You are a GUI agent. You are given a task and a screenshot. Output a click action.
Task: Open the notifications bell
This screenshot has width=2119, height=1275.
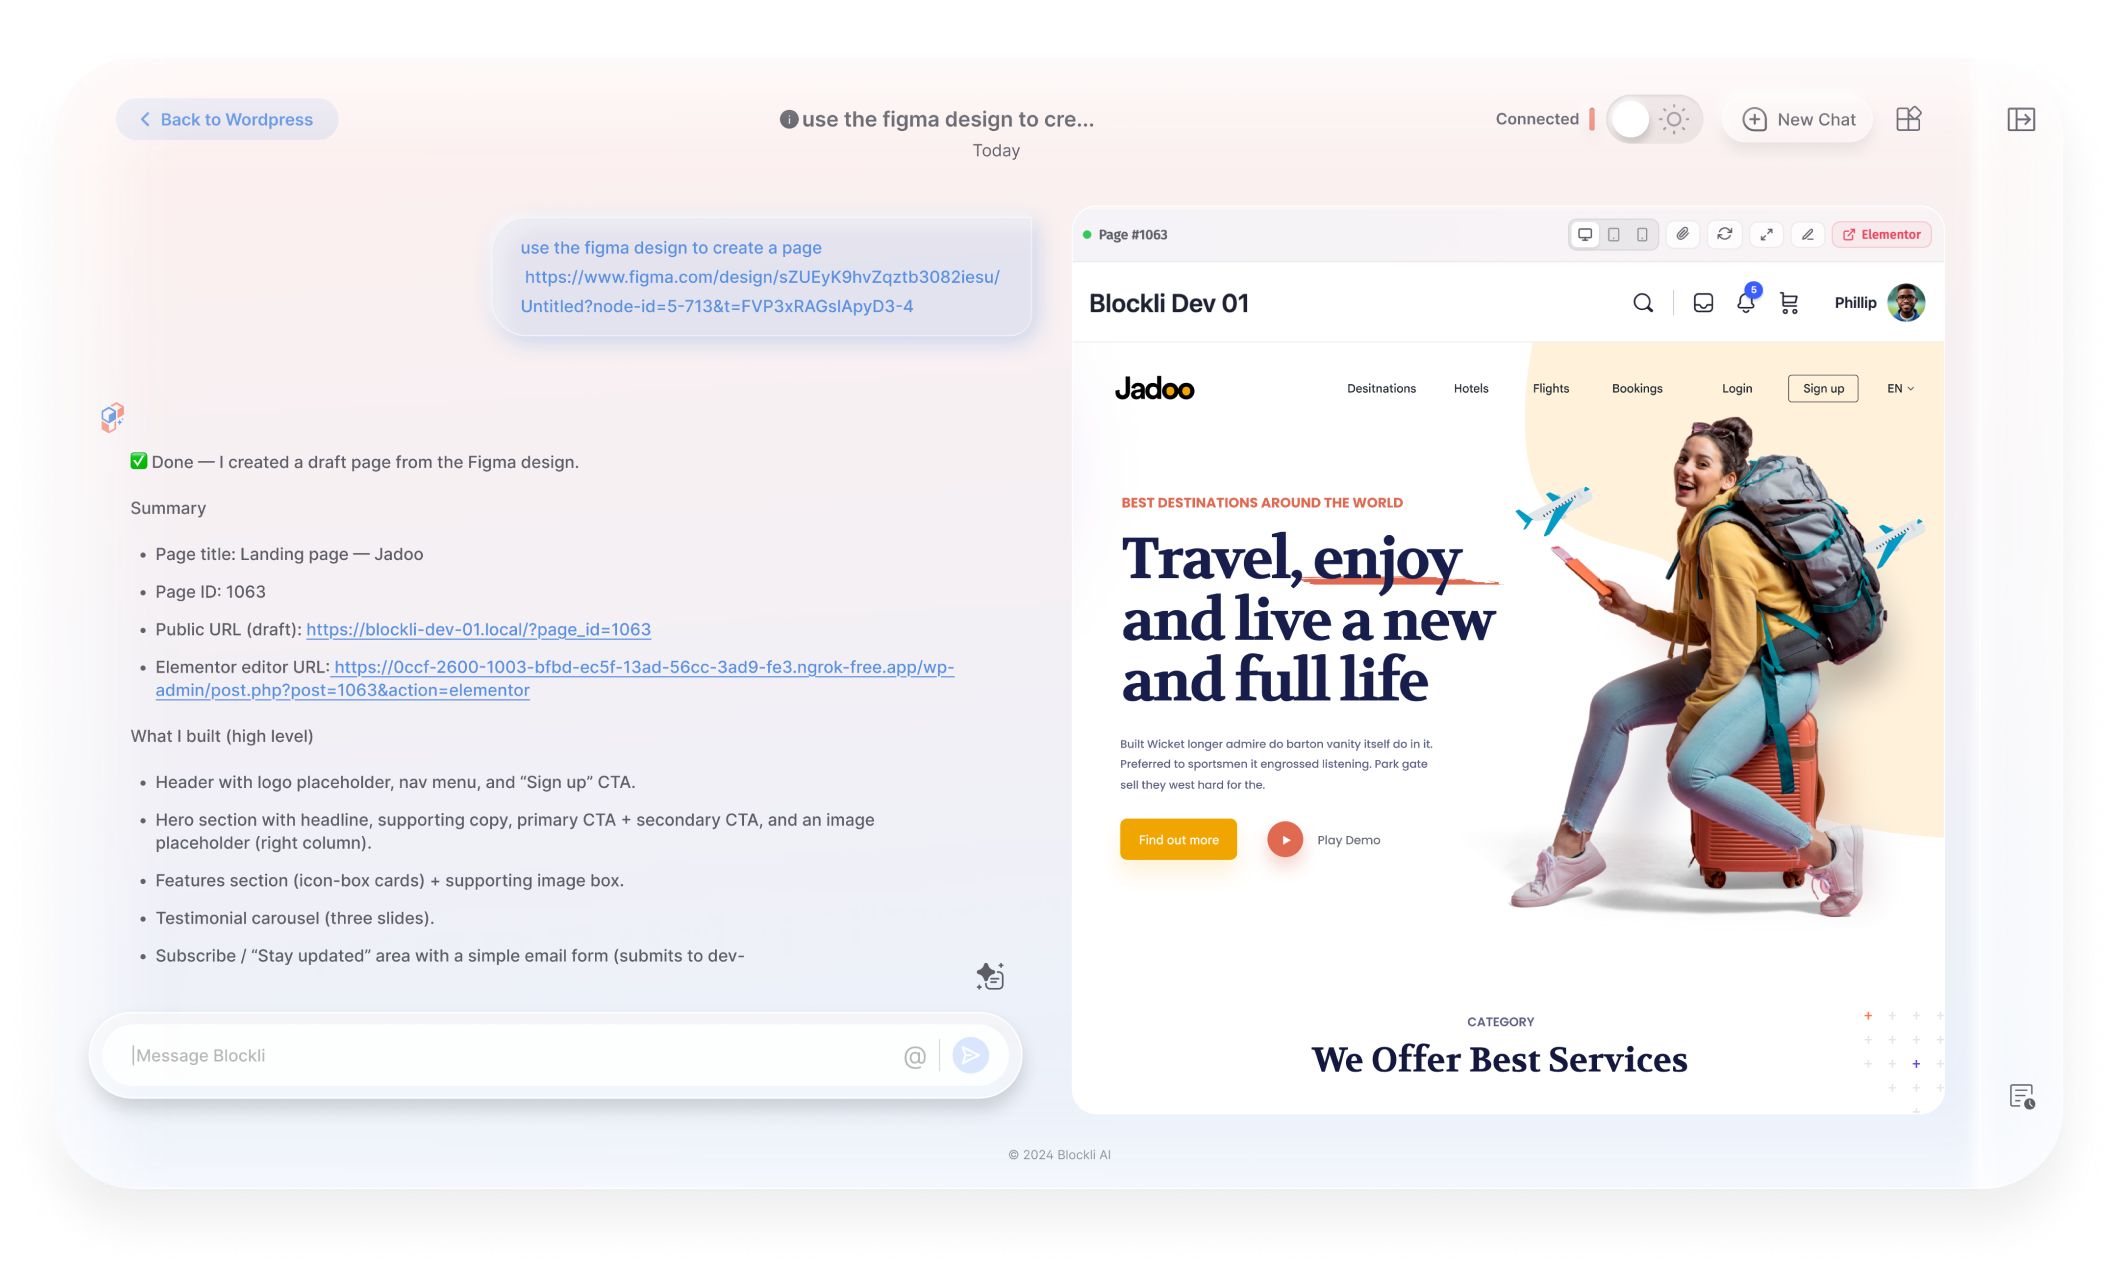click(x=1746, y=302)
